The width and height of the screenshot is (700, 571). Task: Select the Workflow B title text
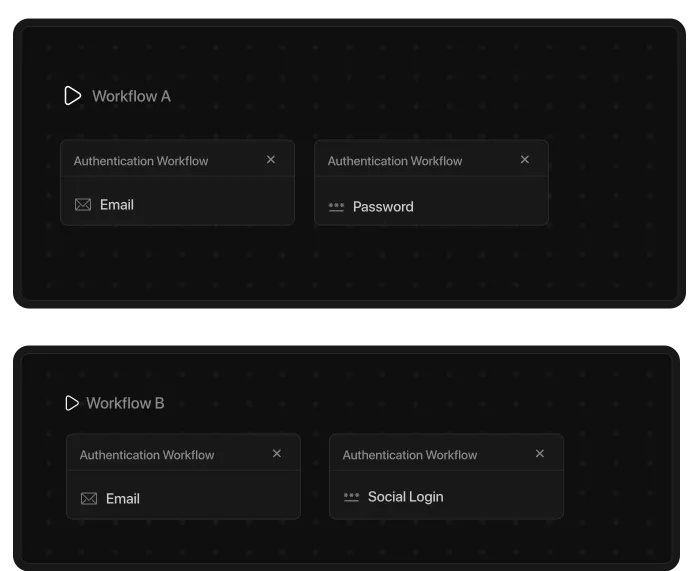click(125, 403)
